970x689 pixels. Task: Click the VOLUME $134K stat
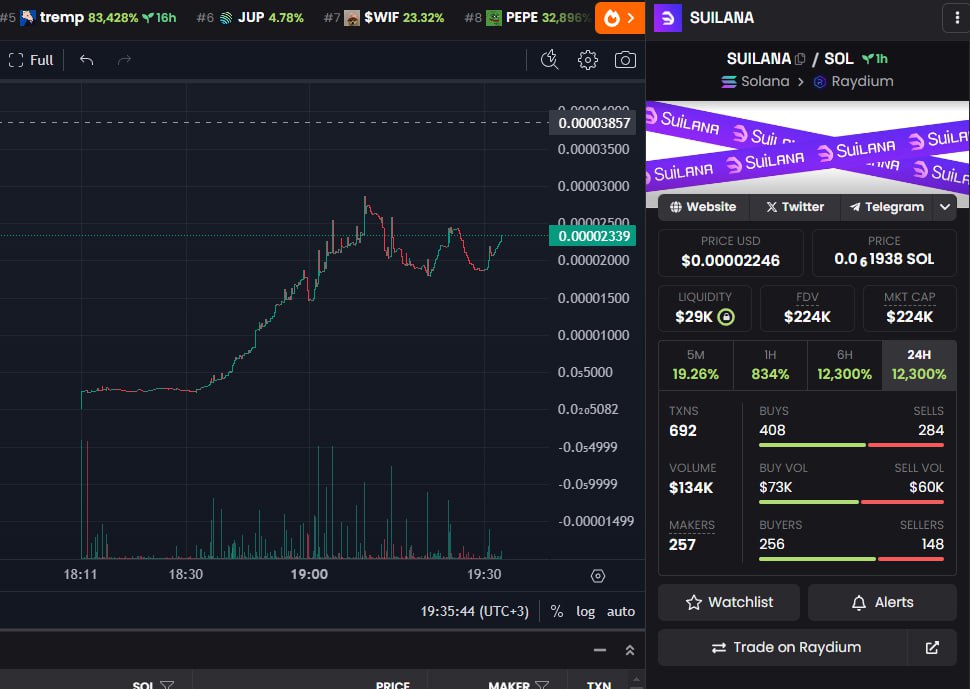pyautogui.click(x=692, y=478)
